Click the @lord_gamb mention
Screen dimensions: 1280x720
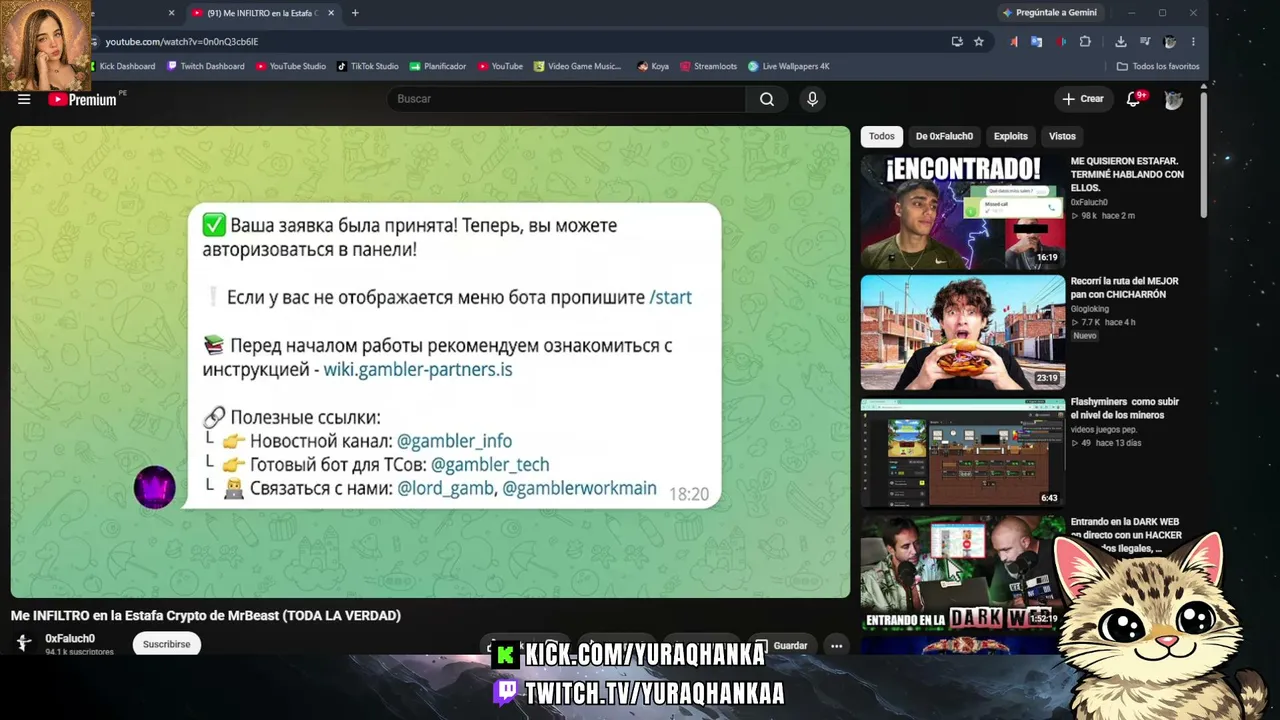coord(445,489)
